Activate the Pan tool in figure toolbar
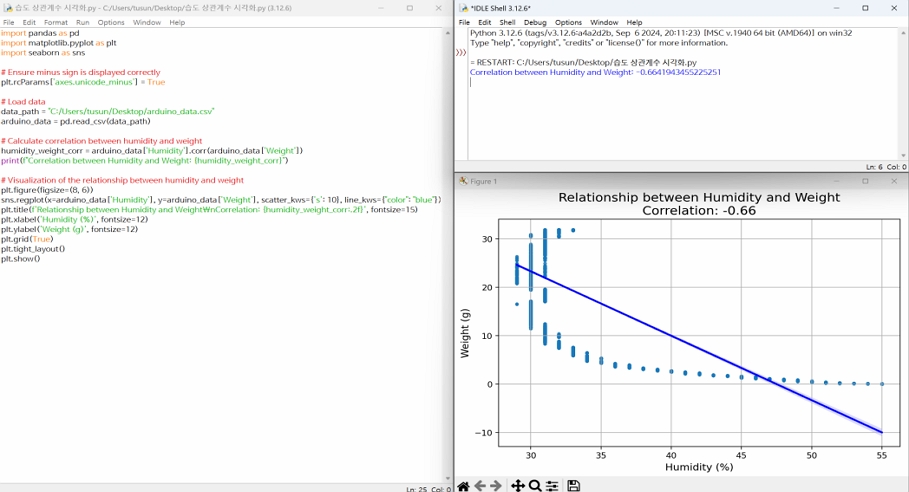Screen dimensions: 909x492 [518, 486]
